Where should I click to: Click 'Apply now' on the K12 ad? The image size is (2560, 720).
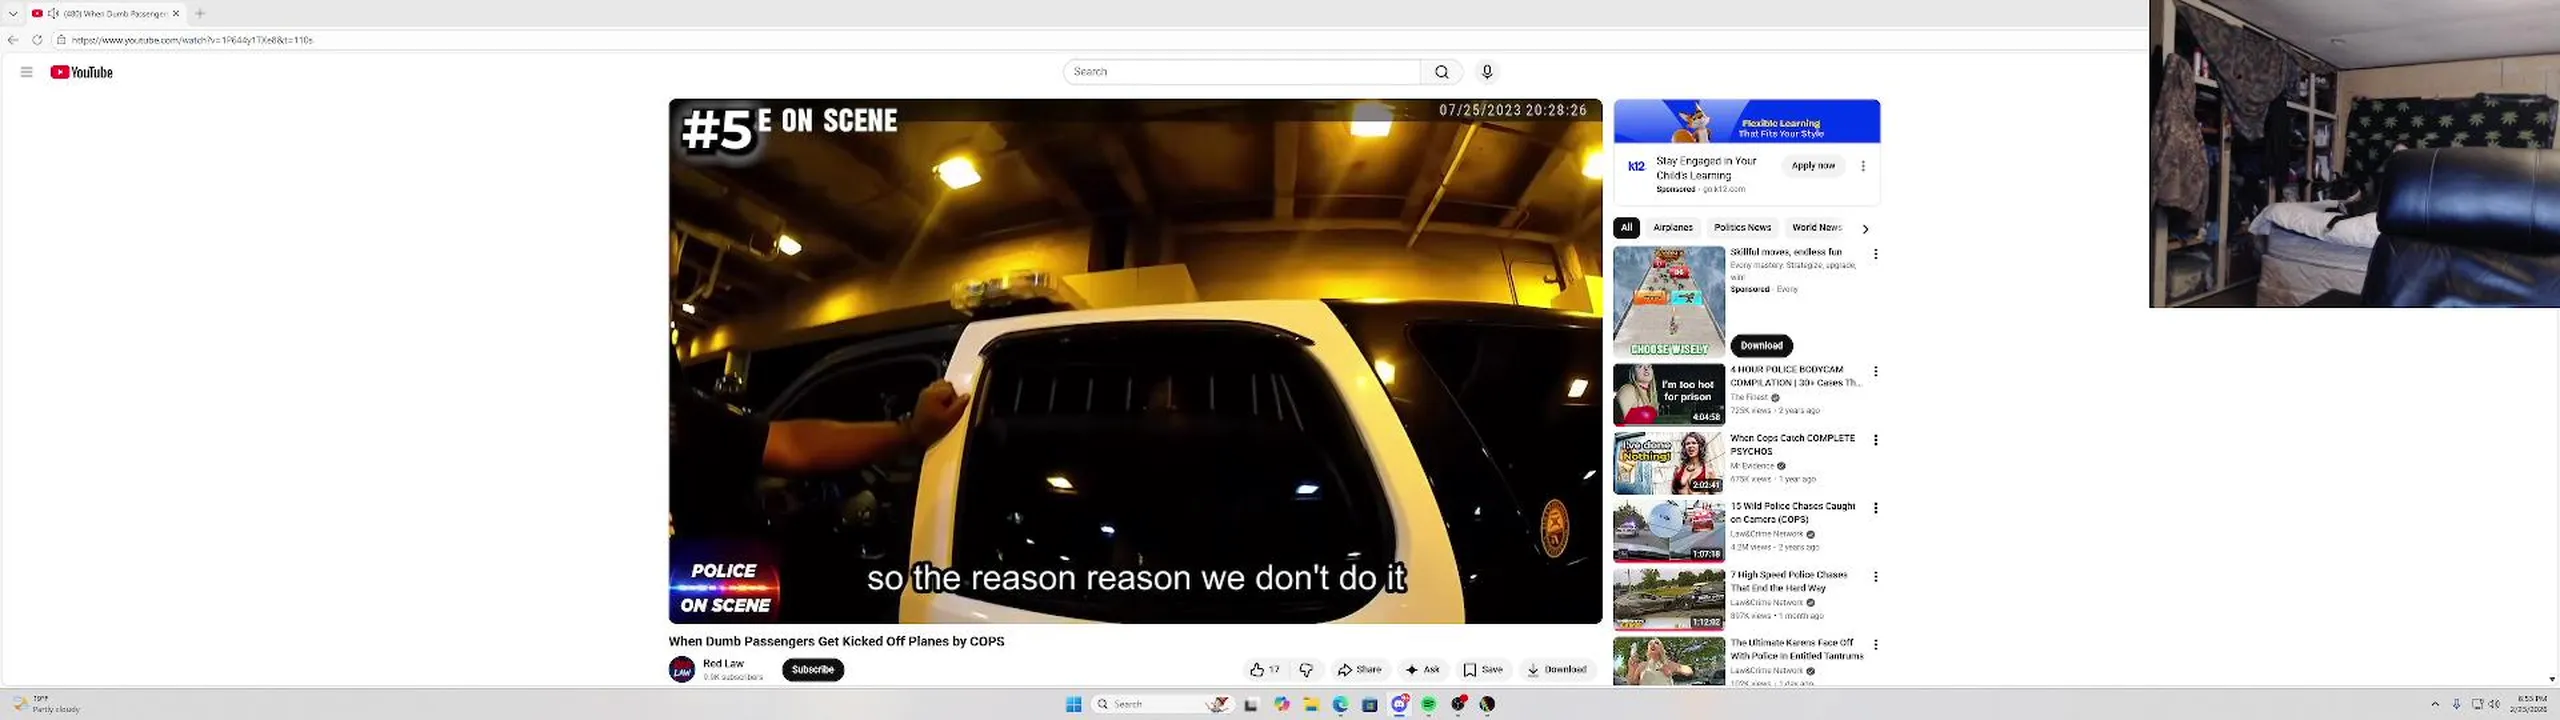pos(1813,166)
